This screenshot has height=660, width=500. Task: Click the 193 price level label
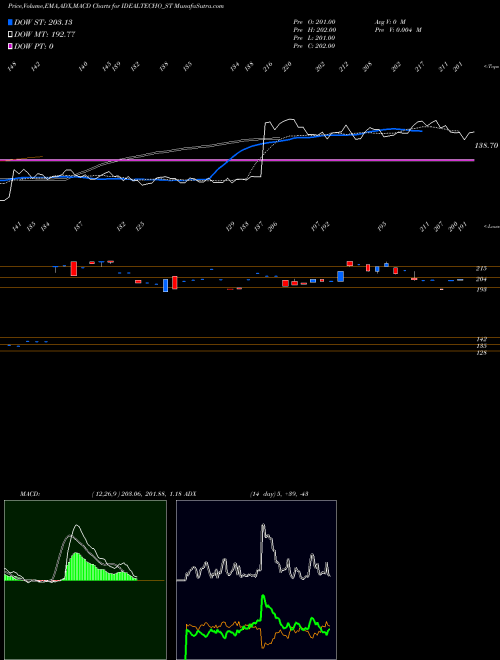[x=482, y=290]
